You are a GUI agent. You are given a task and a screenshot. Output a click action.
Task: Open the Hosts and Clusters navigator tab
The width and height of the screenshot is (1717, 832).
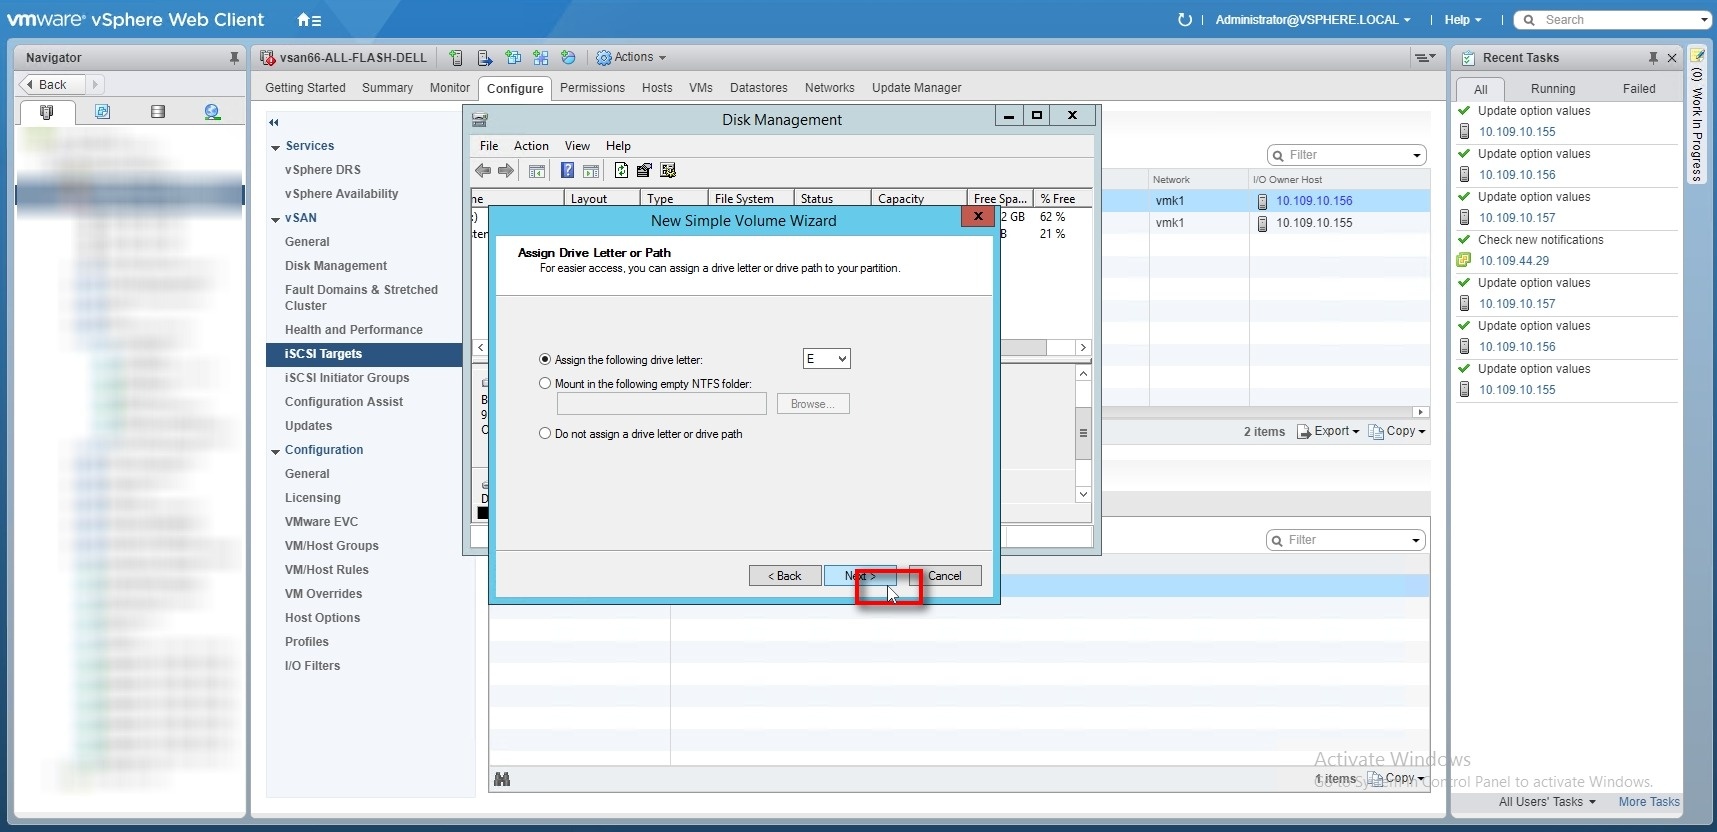coord(46,112)
